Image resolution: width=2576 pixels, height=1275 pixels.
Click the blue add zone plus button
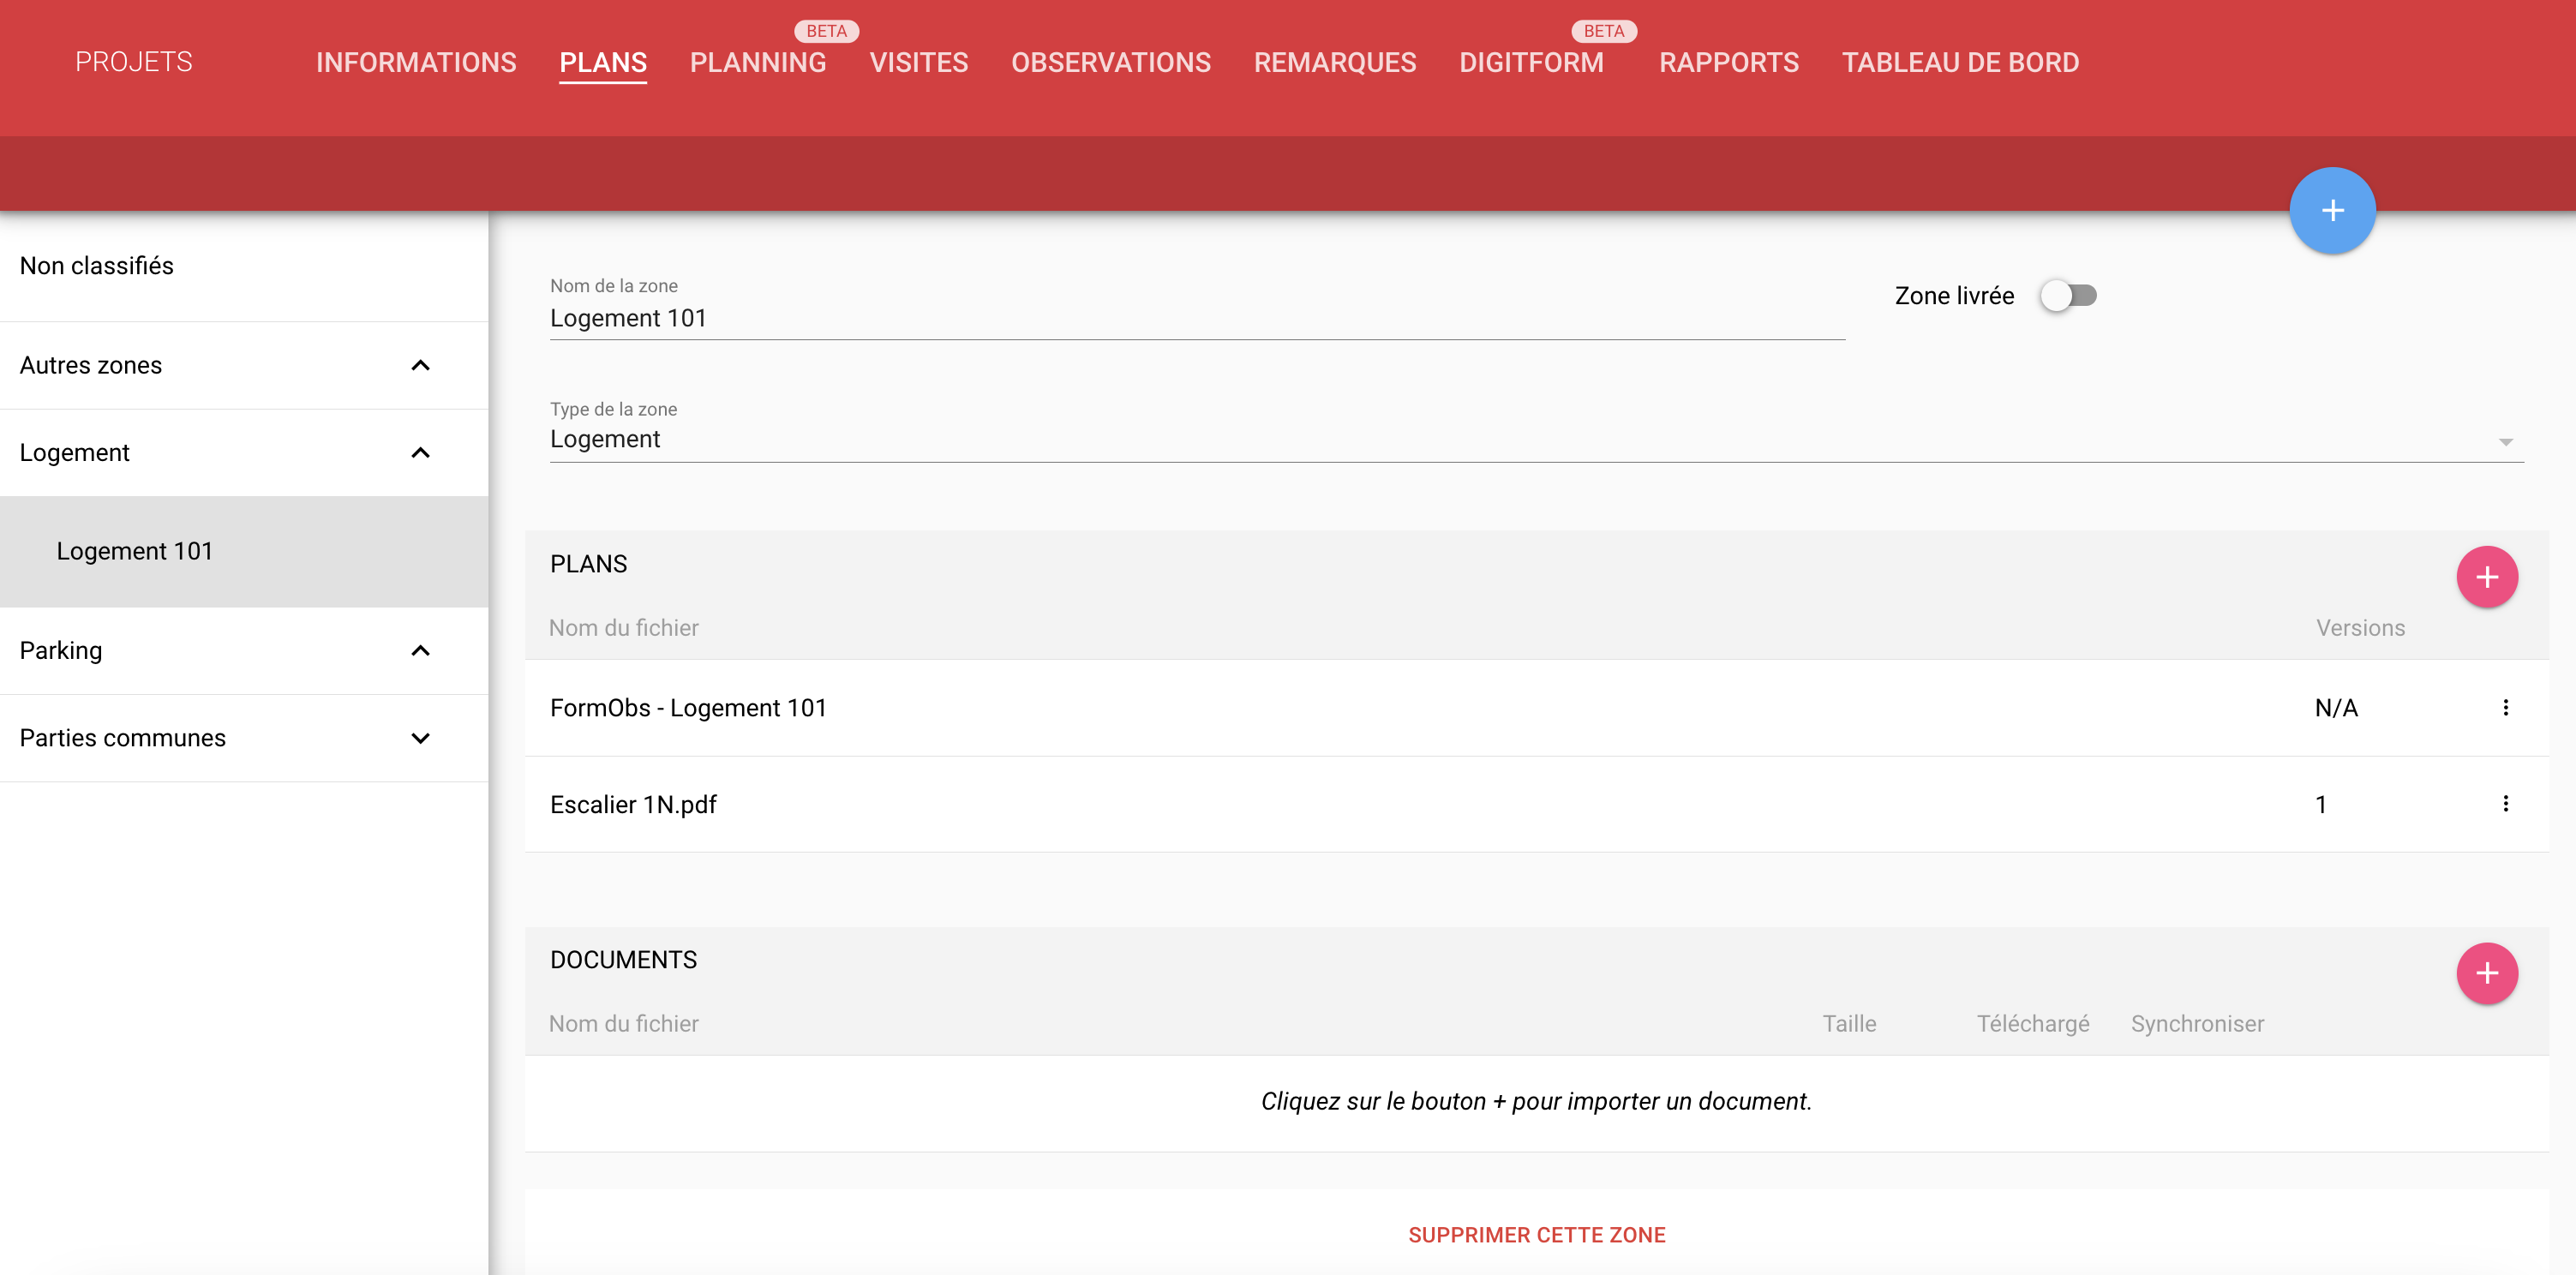tap(2332, 210)
